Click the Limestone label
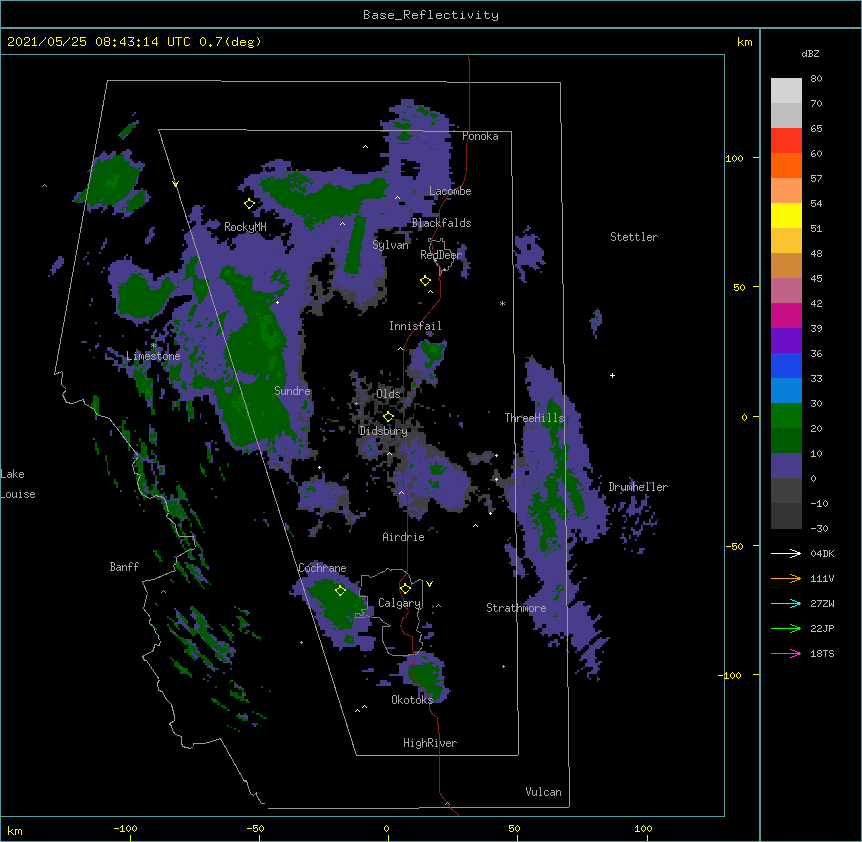The height and width of the screenshot is (842, 862). tap(153, 356)
